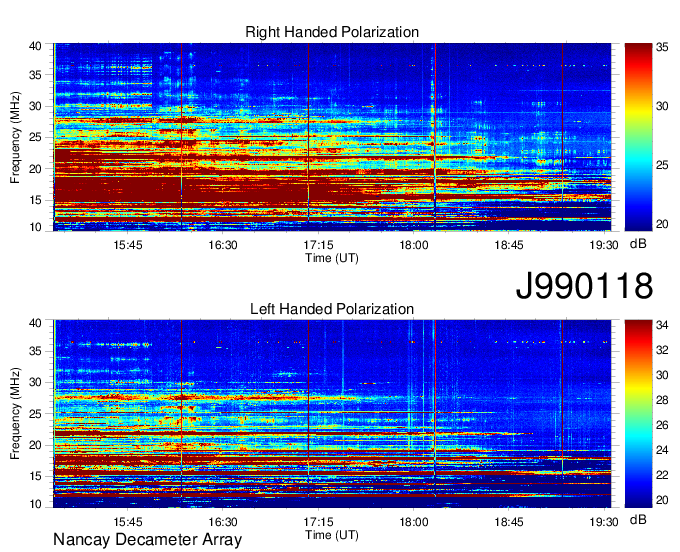
Task: Click the 18:45 tick label on the top plot
Action: (x=509, y=245)
